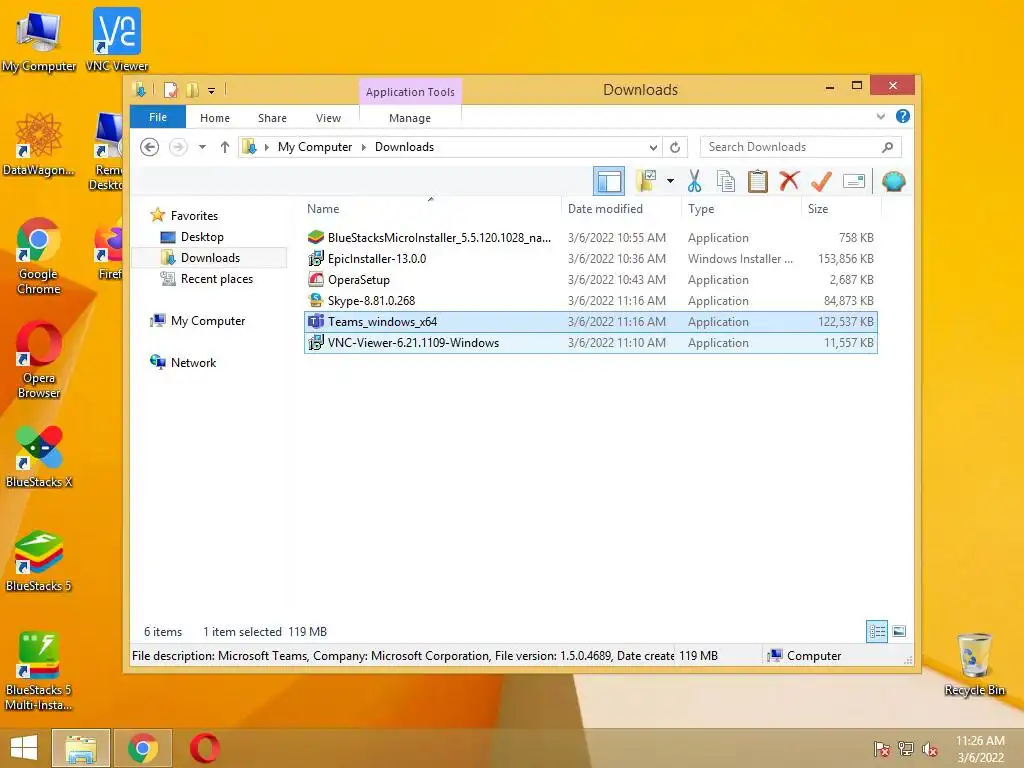Click the red X Delete icon
Screen dimensions: 1024x768
(789, 180)
